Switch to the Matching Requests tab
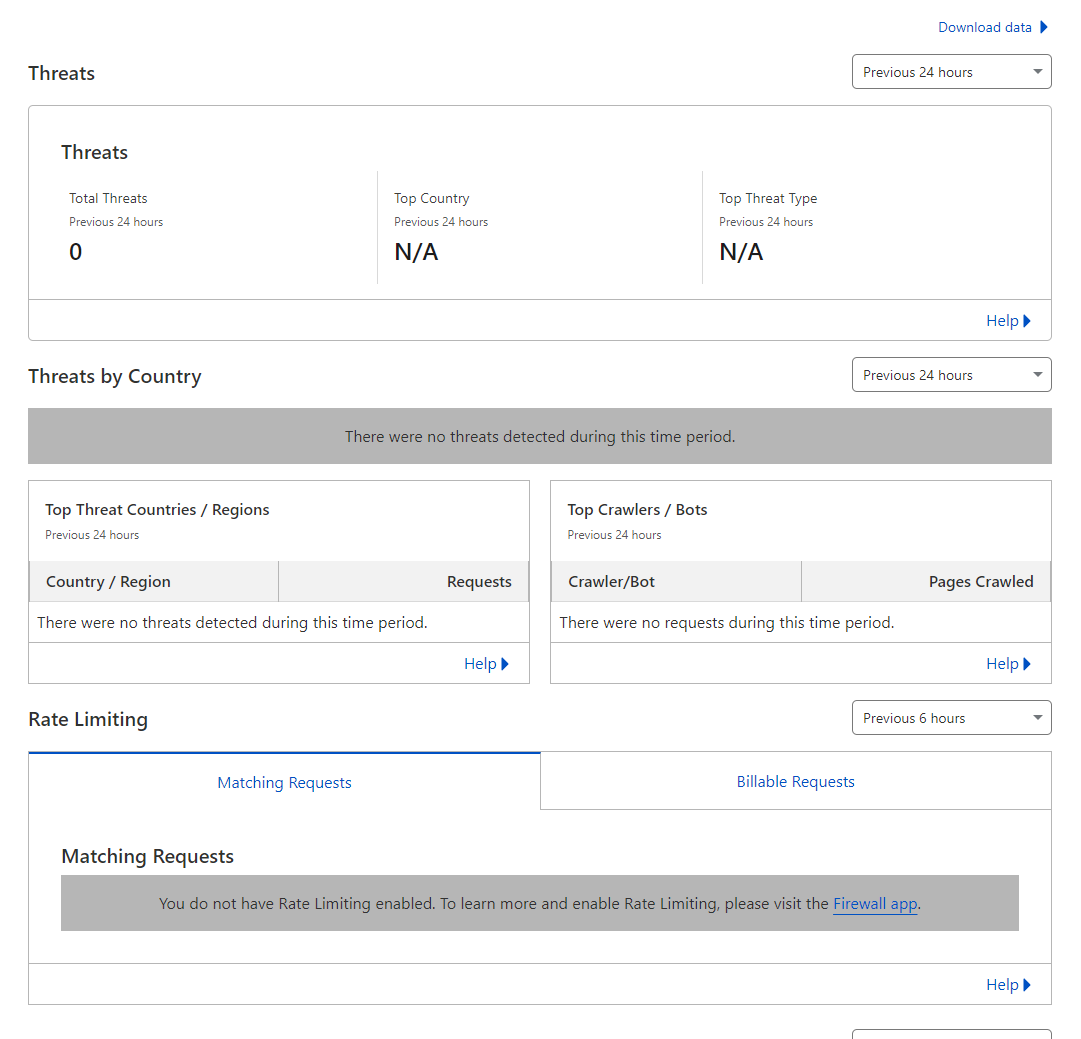This screenshot has height=1039, width=1081. (x=284, y=783)
